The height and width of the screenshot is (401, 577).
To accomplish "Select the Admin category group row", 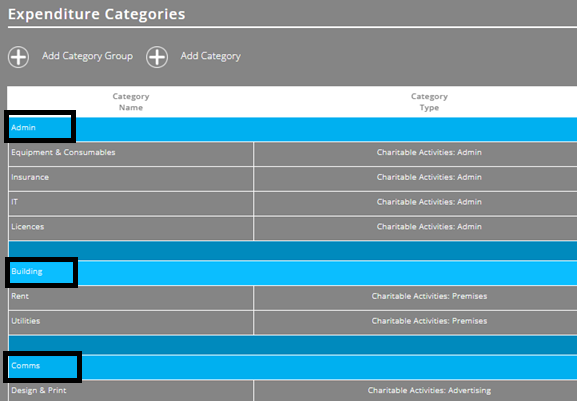I will (x=293, y=129).
